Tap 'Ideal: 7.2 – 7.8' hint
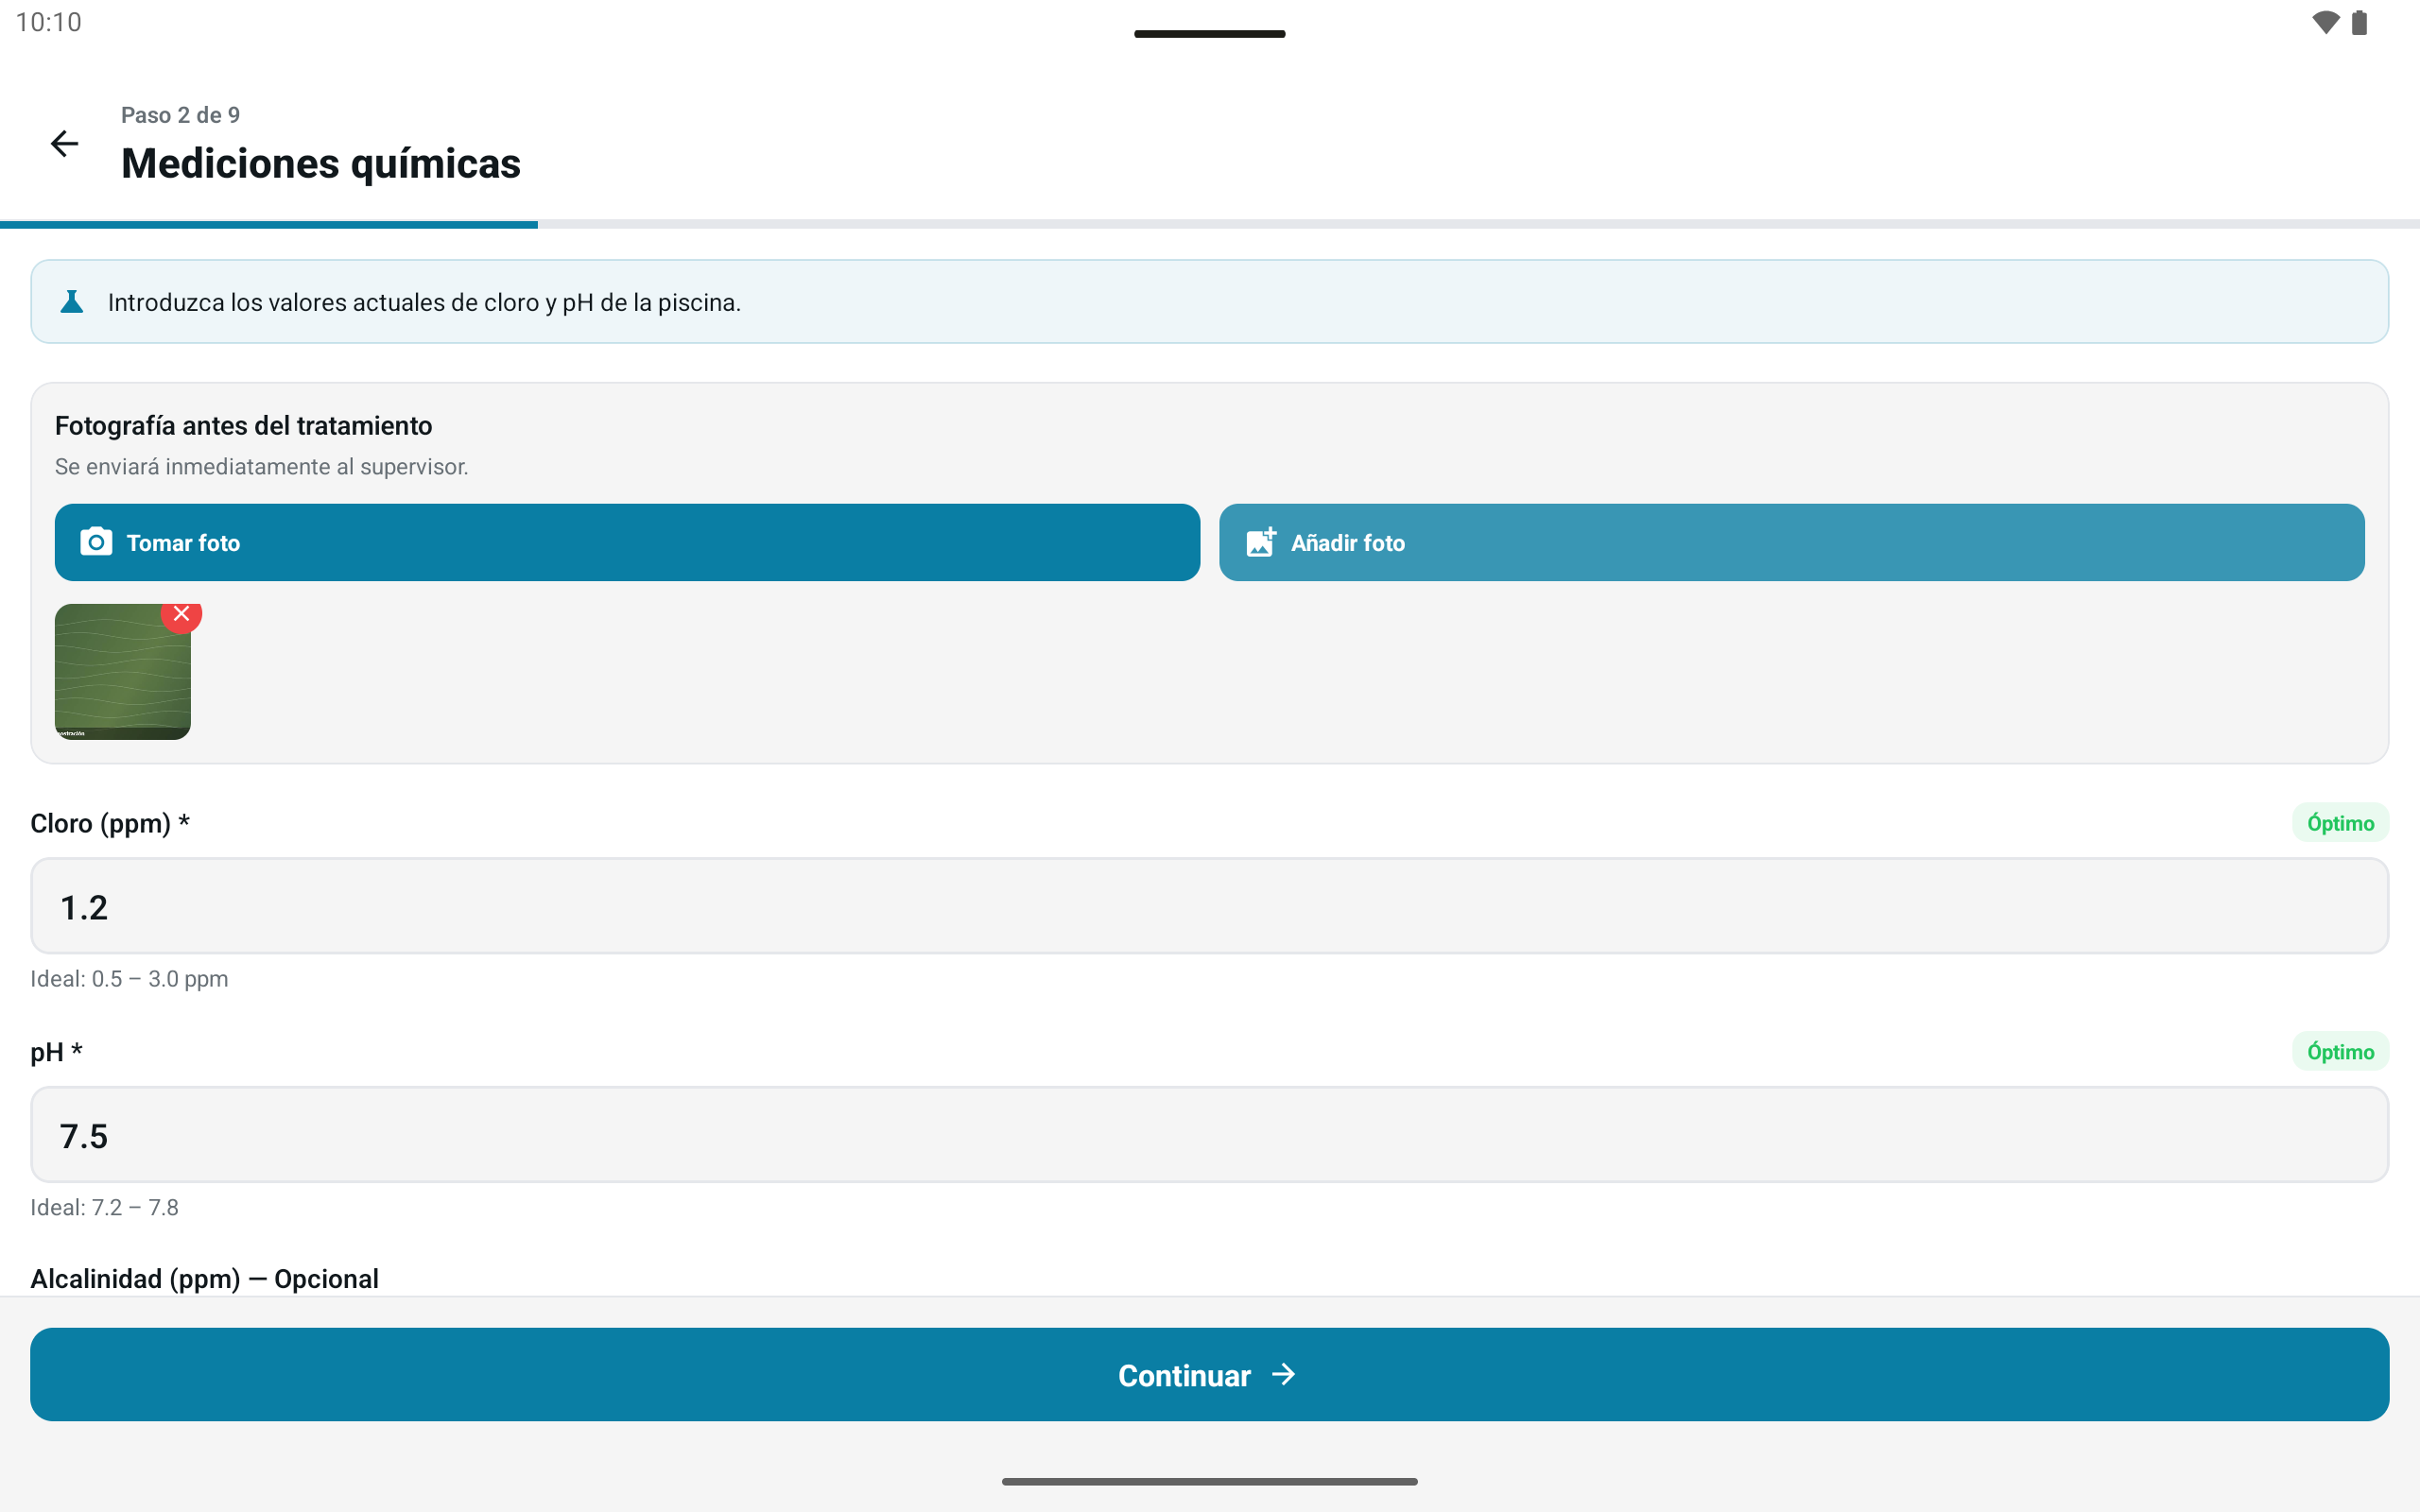2420x1512 pixels. 104,1208
